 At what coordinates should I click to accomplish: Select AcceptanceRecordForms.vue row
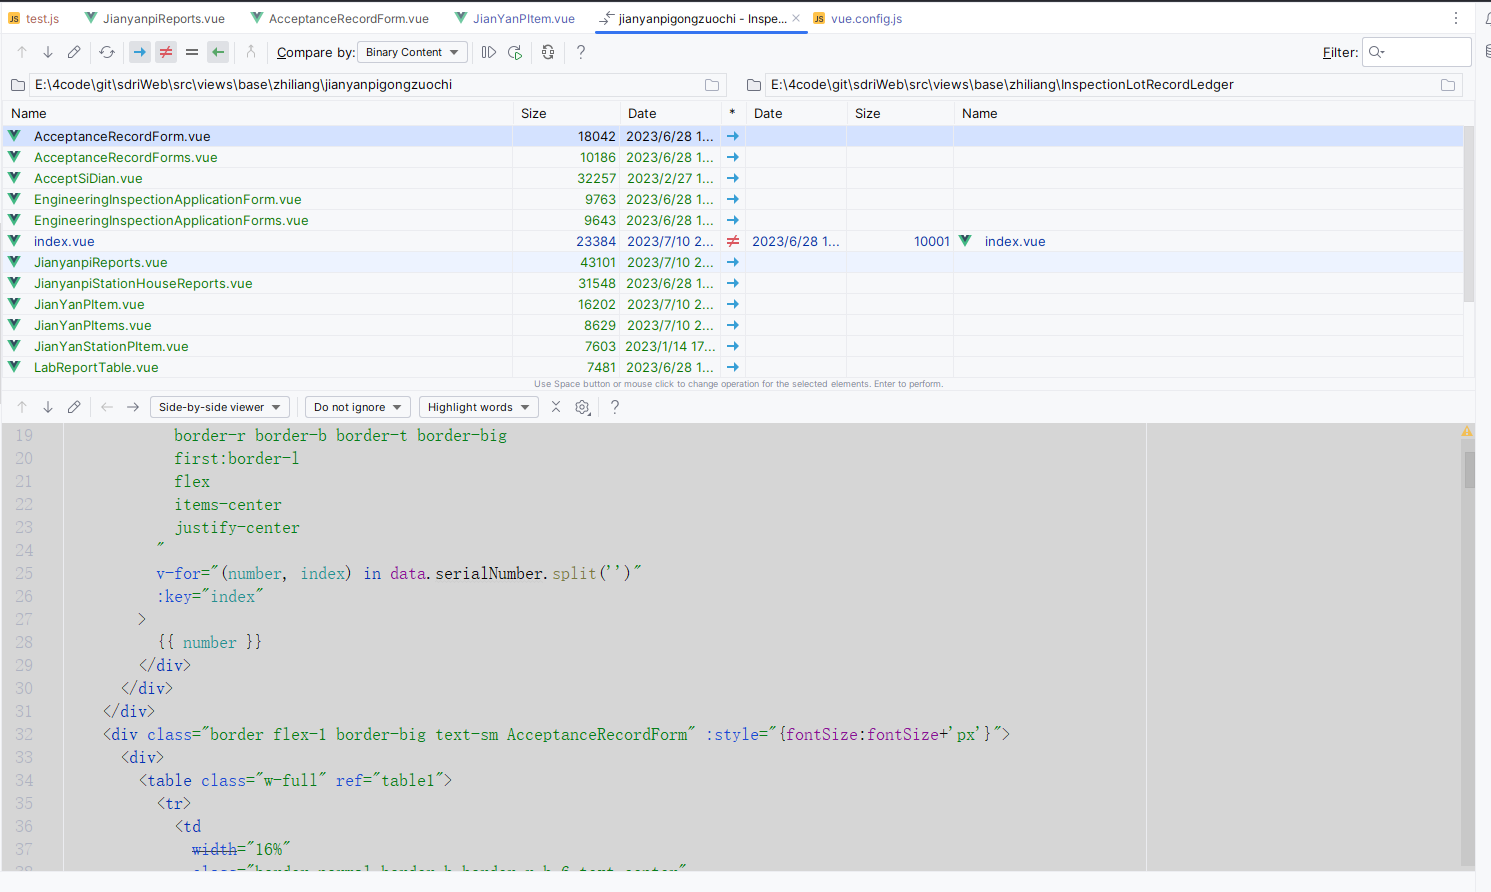click(x=732, y=157)
